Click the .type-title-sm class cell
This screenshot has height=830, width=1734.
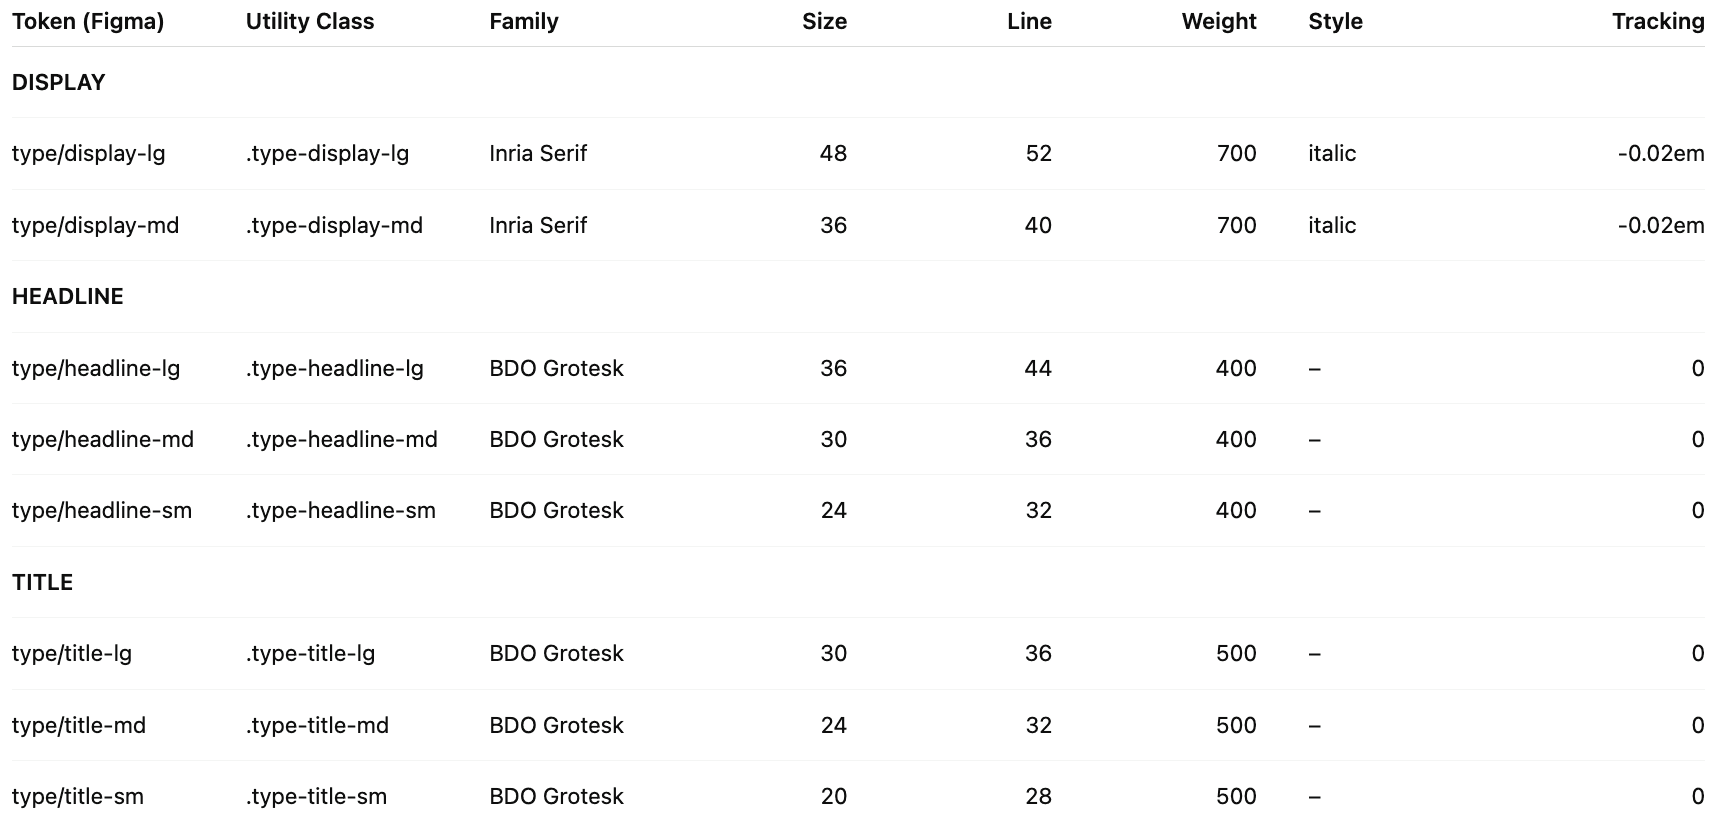click(x=316, y=797)
